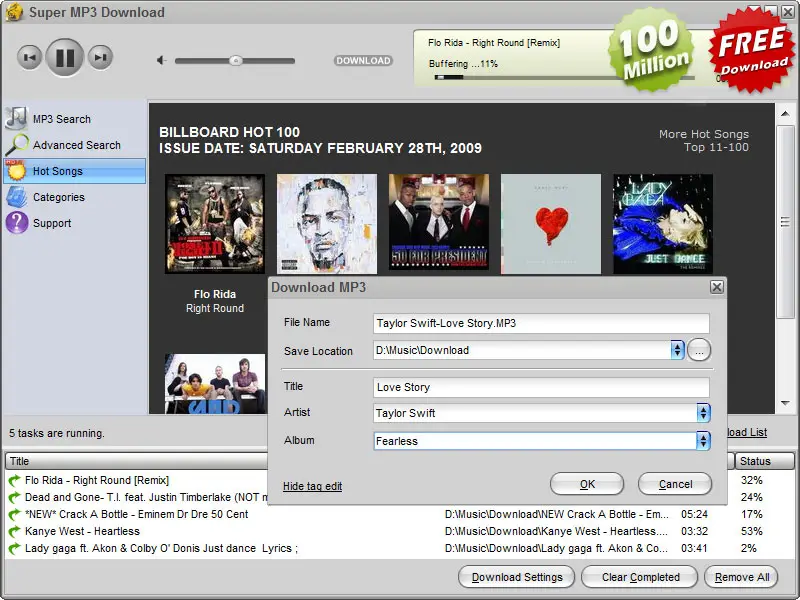Click the 53% status of Heartless
800x600 pixels.
[752, 531]
